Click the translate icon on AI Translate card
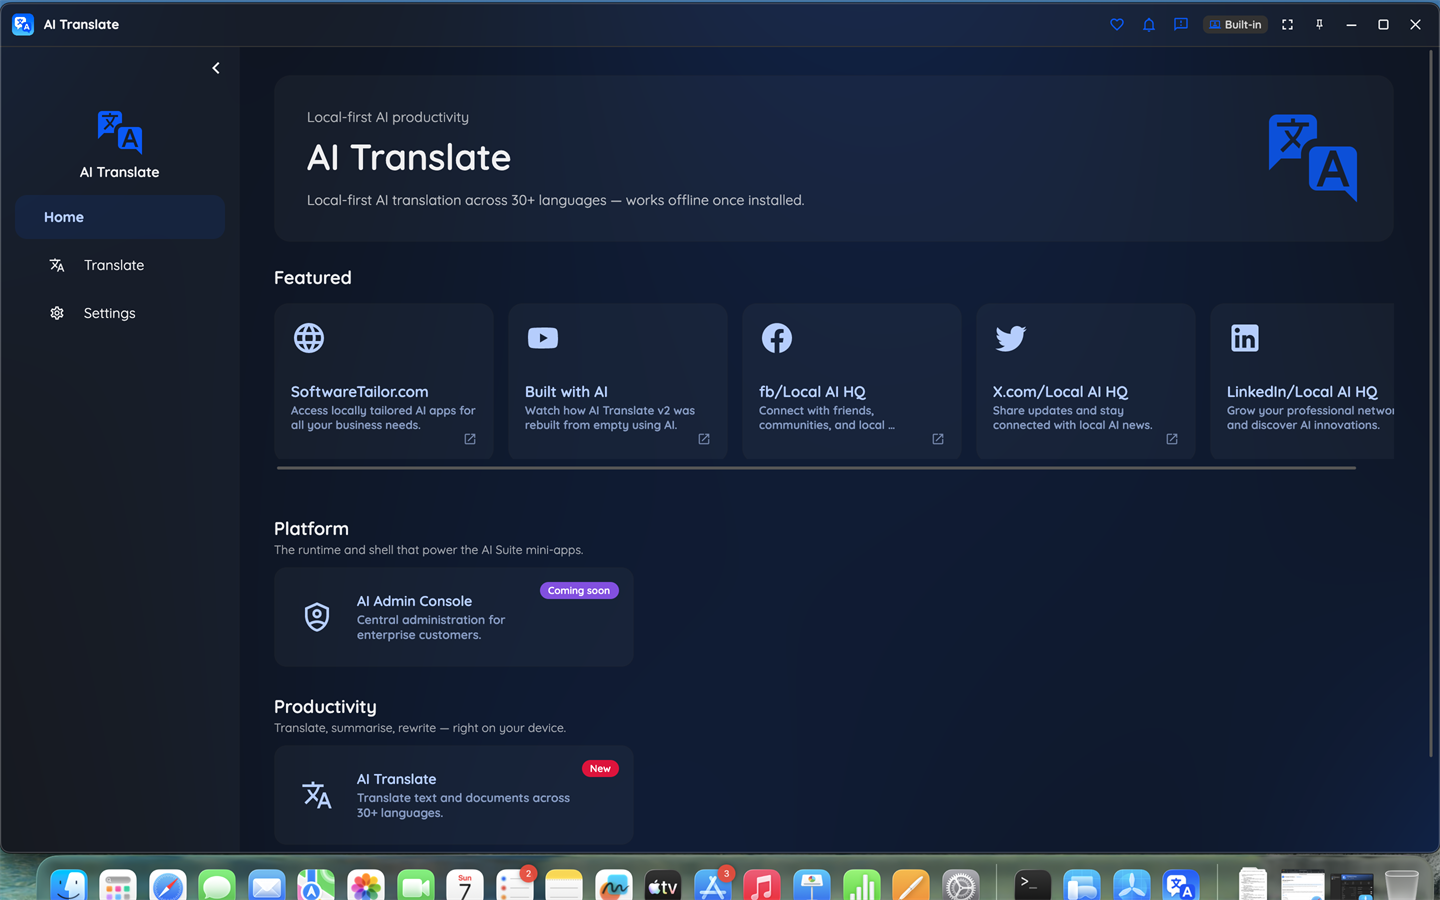Viewport: 1440px width, 900px height. click(x=317, y=795)
